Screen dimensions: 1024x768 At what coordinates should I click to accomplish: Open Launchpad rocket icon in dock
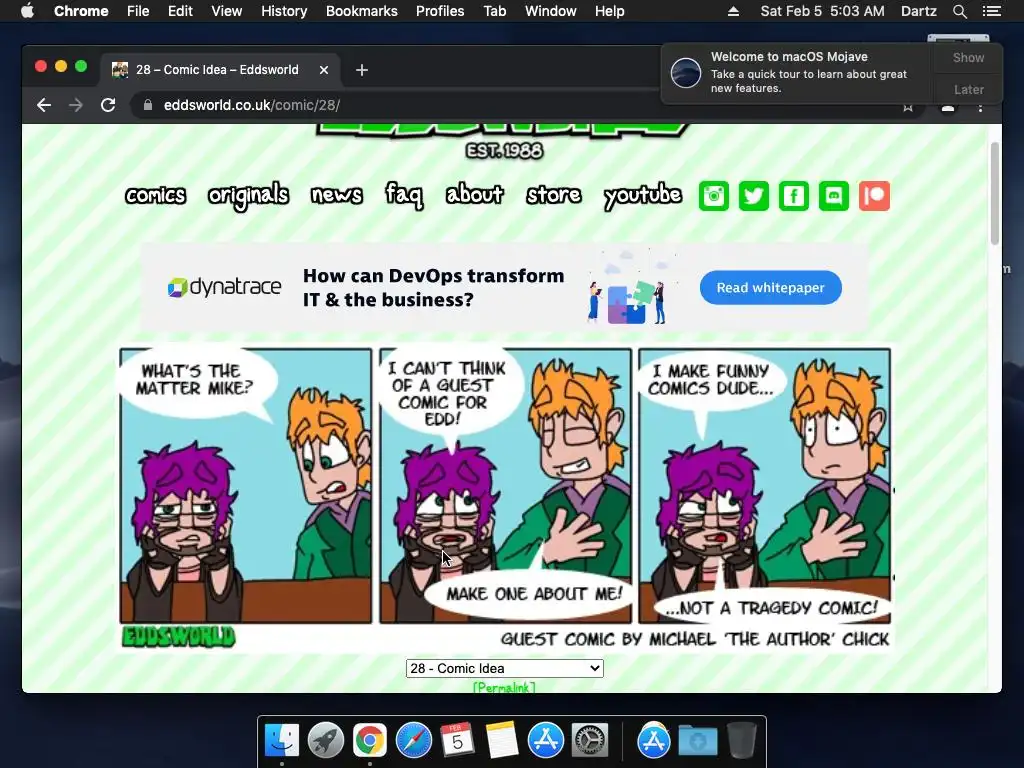[x=325, y=741]
